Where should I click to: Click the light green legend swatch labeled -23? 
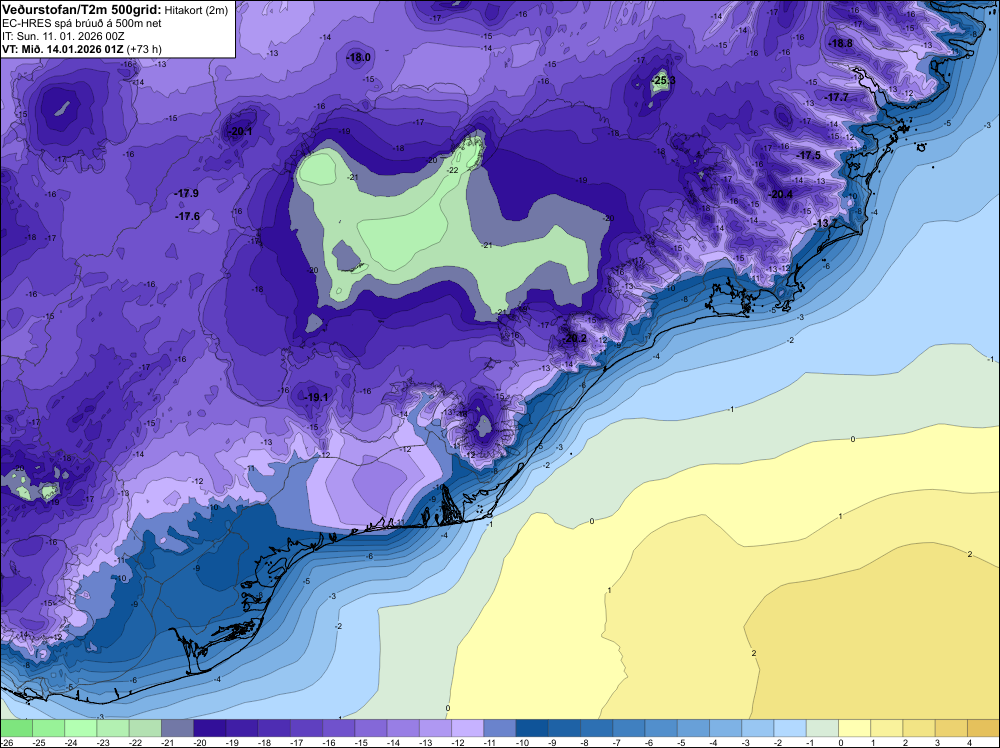click(113, 728)
